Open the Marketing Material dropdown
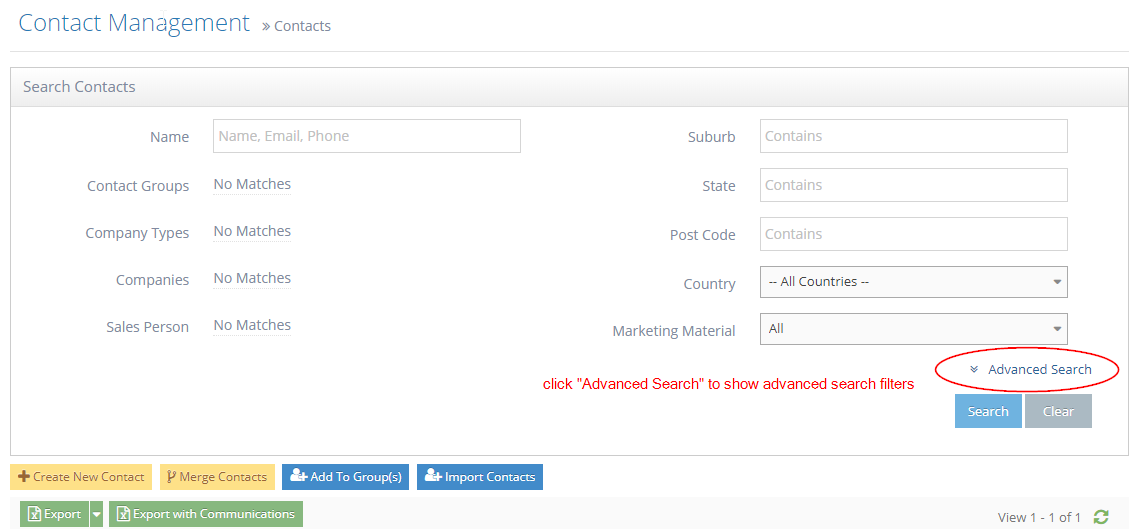This screenshot has width=1139, height=529. pyautogui.click(x=914, y=328)
